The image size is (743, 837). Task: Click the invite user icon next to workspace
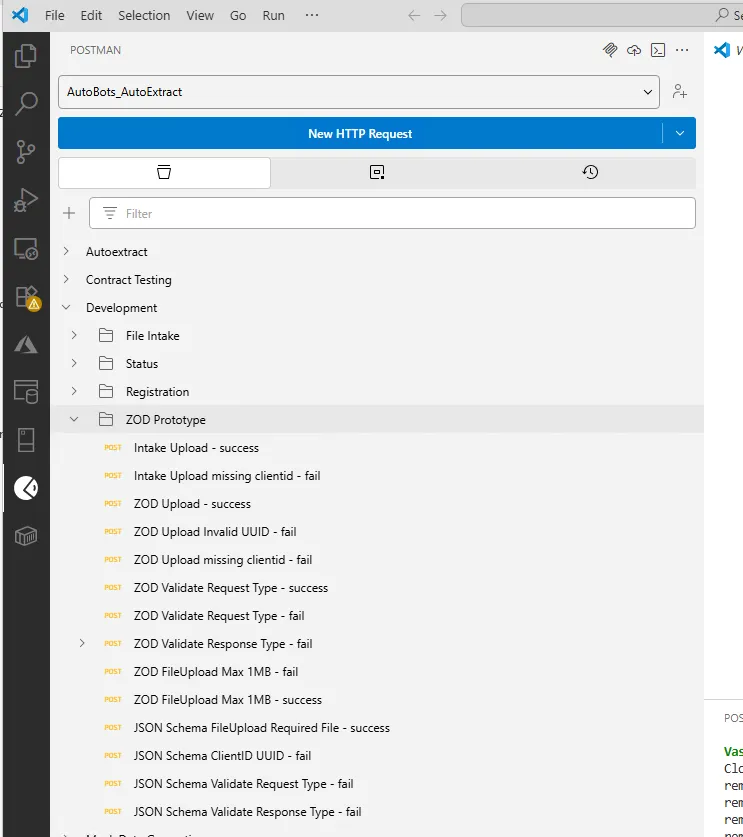tap(679, 91)
